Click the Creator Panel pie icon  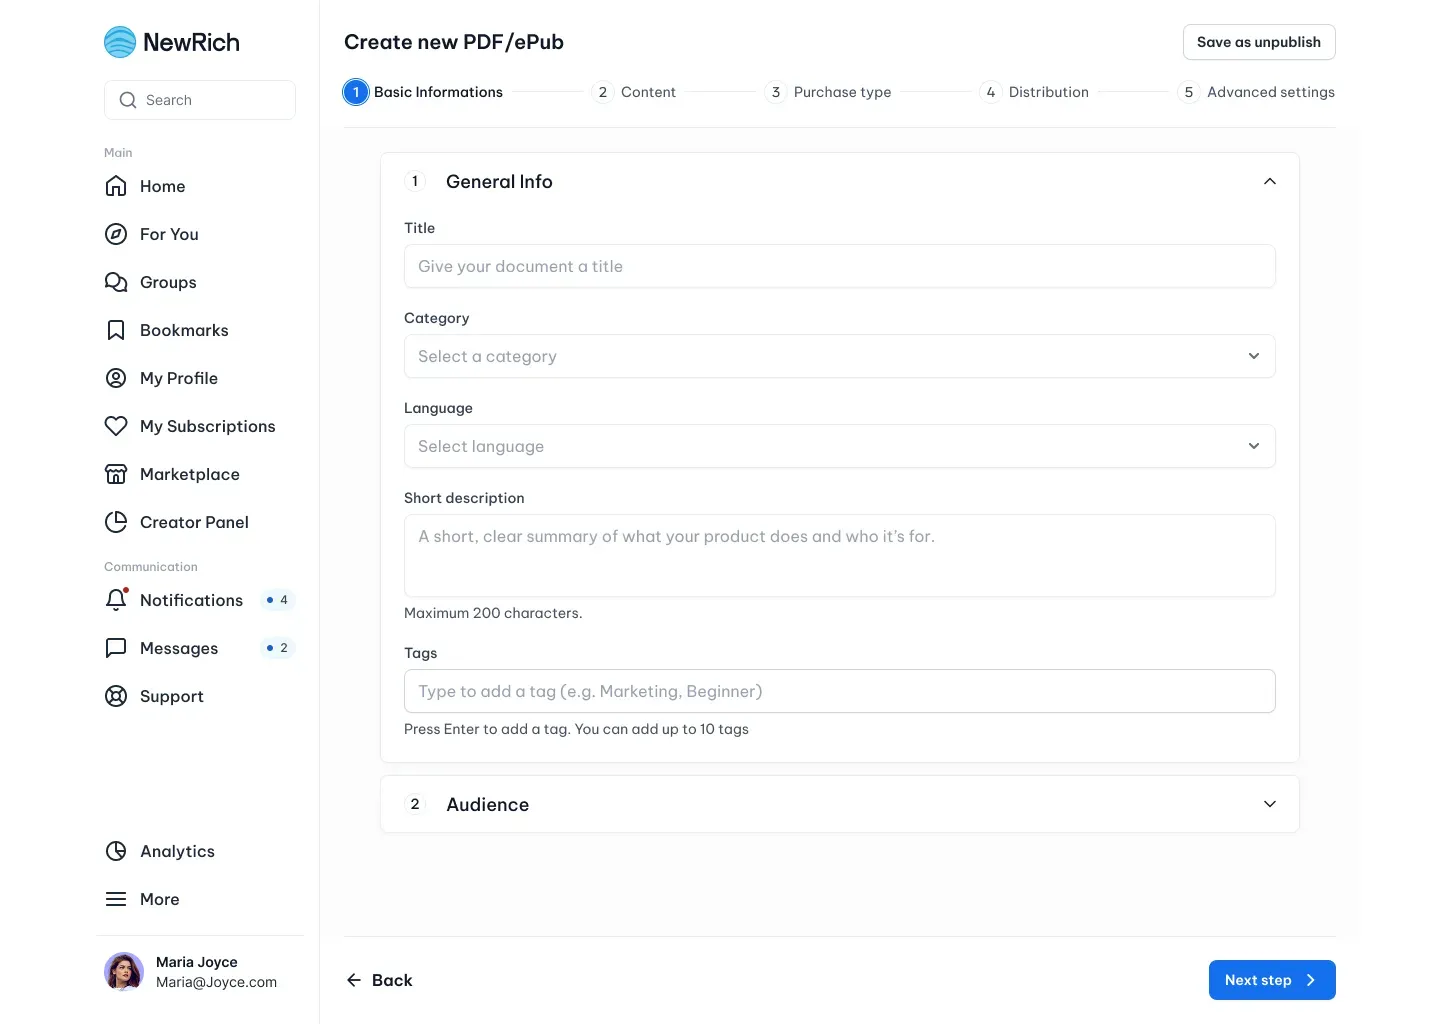[x=116, y=522]
